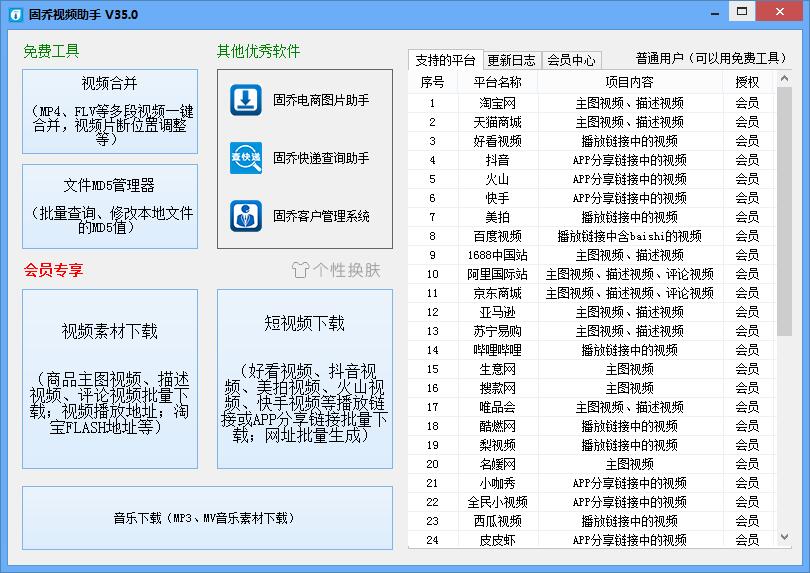
Task: Click 播放链接中含baishi的视频 cell
Action: (630, 236)
